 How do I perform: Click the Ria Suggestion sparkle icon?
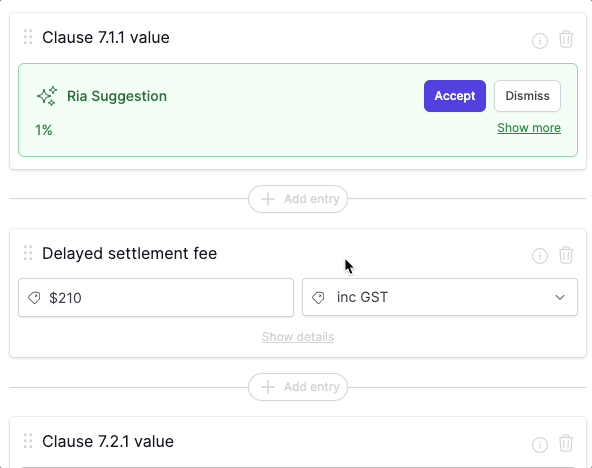(47, 96)
